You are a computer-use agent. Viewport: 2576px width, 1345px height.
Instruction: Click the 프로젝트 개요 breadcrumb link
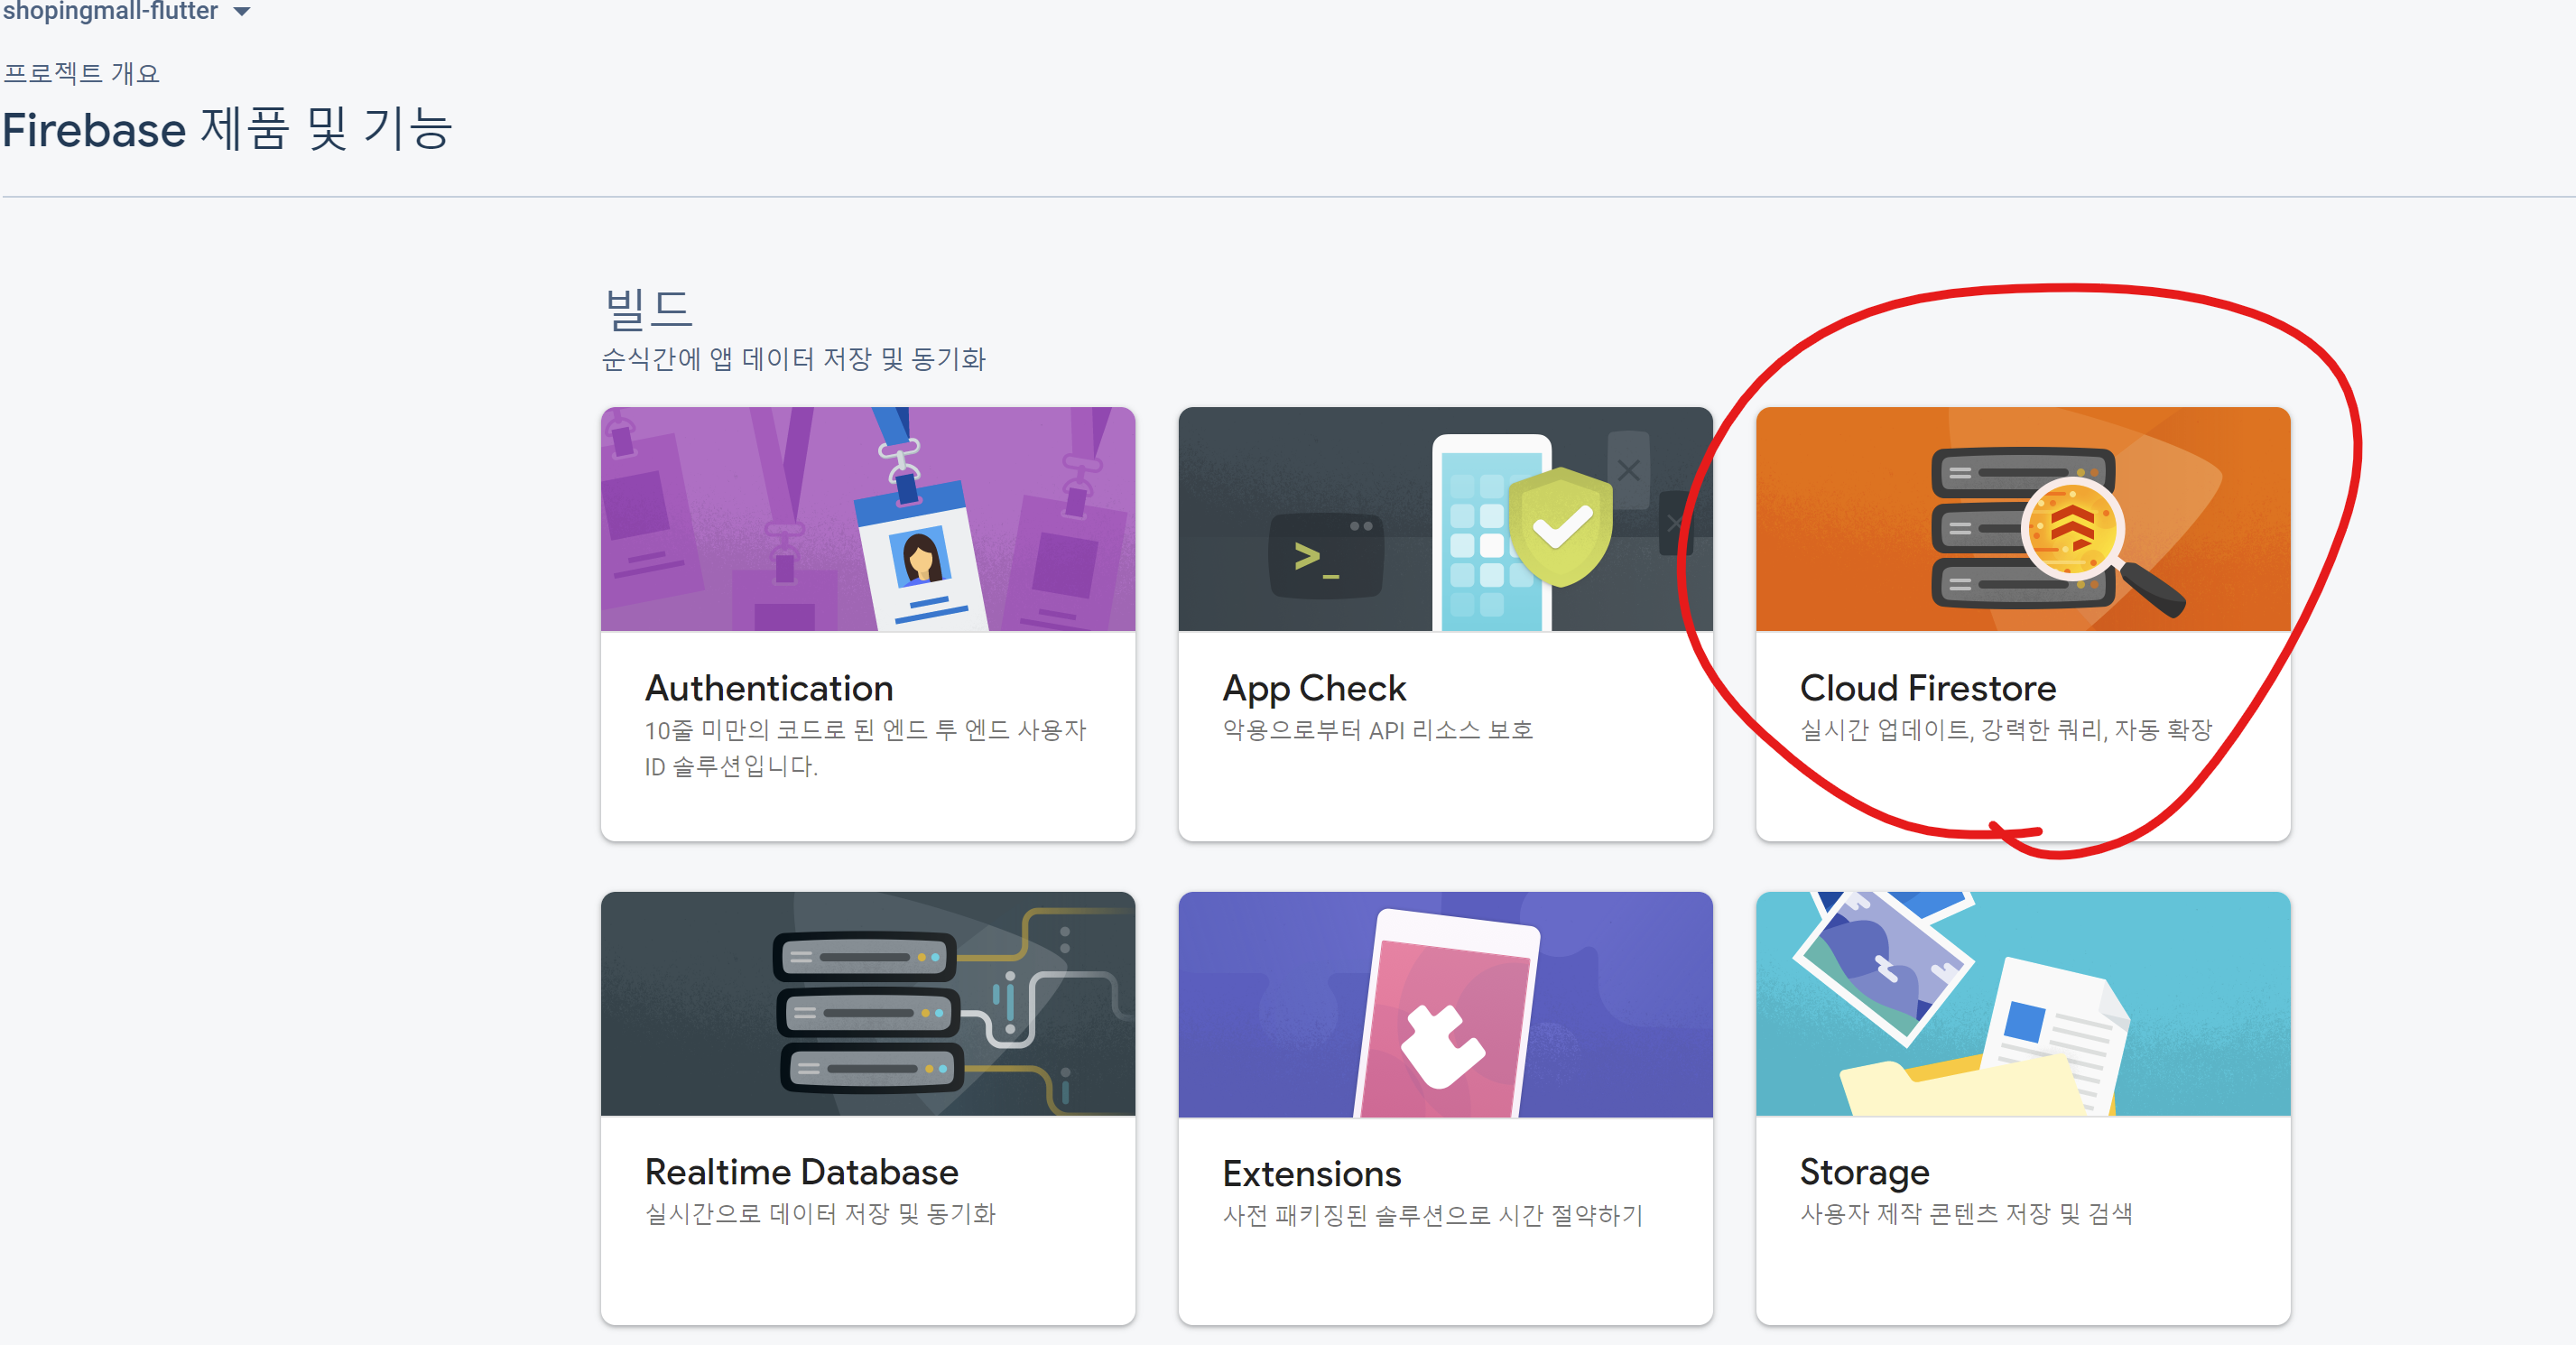[x=81, y=74]
